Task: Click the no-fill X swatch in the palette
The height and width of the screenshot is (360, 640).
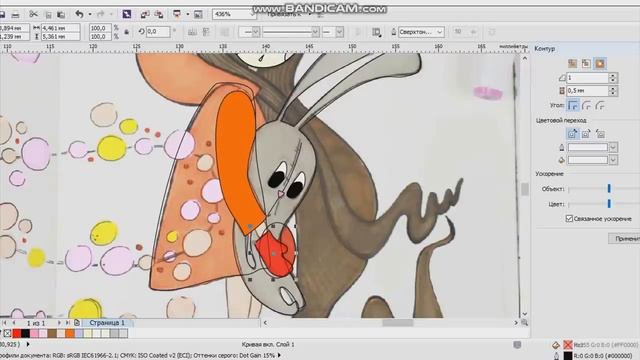Action: click(x=7, y=333)
